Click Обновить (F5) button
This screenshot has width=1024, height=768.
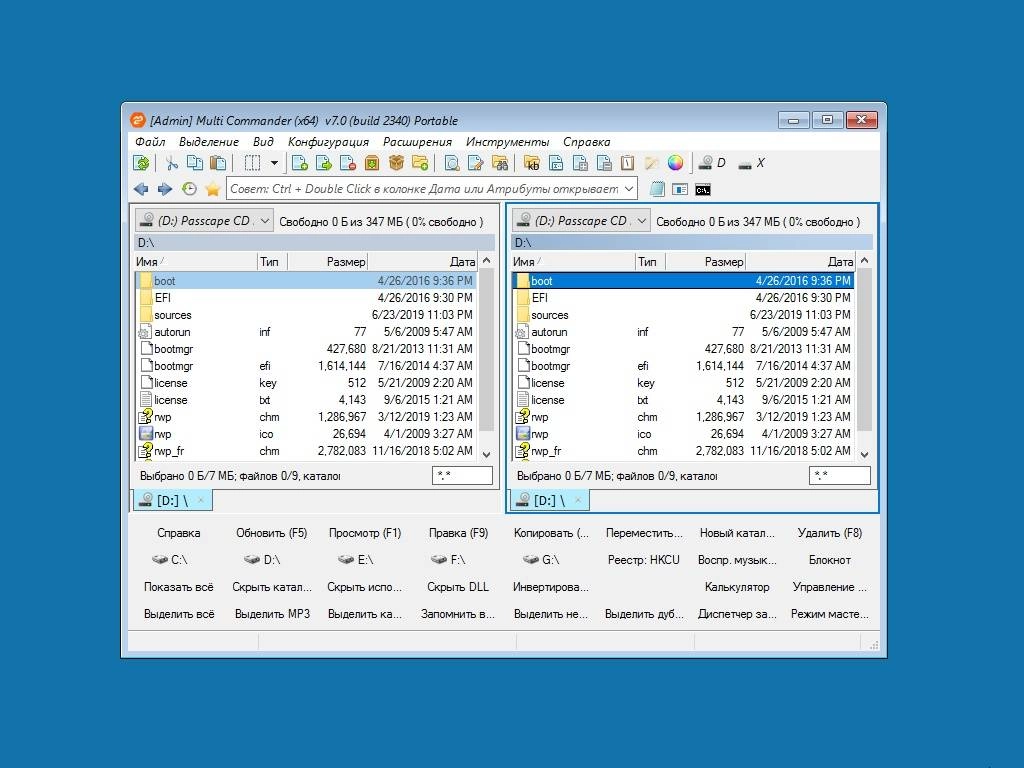point(272,533)
